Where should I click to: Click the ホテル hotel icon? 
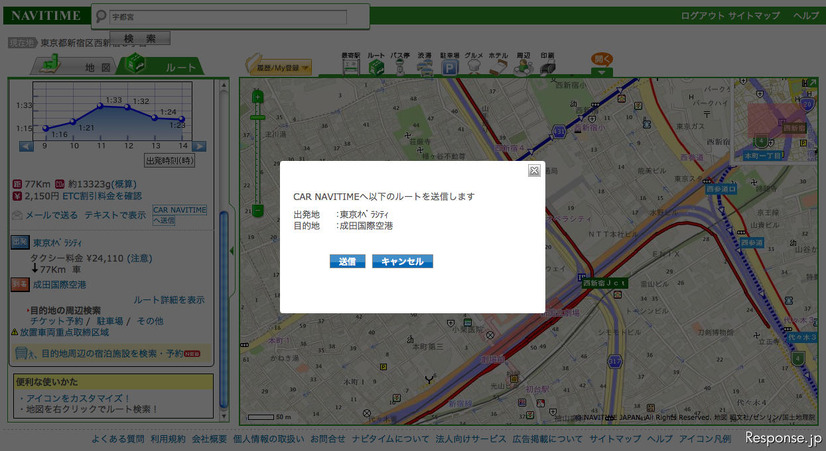498,64
